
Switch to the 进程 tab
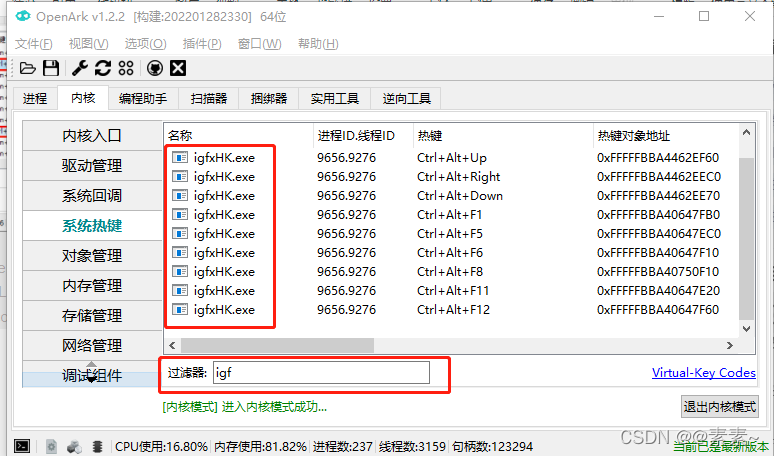(35, 98)
